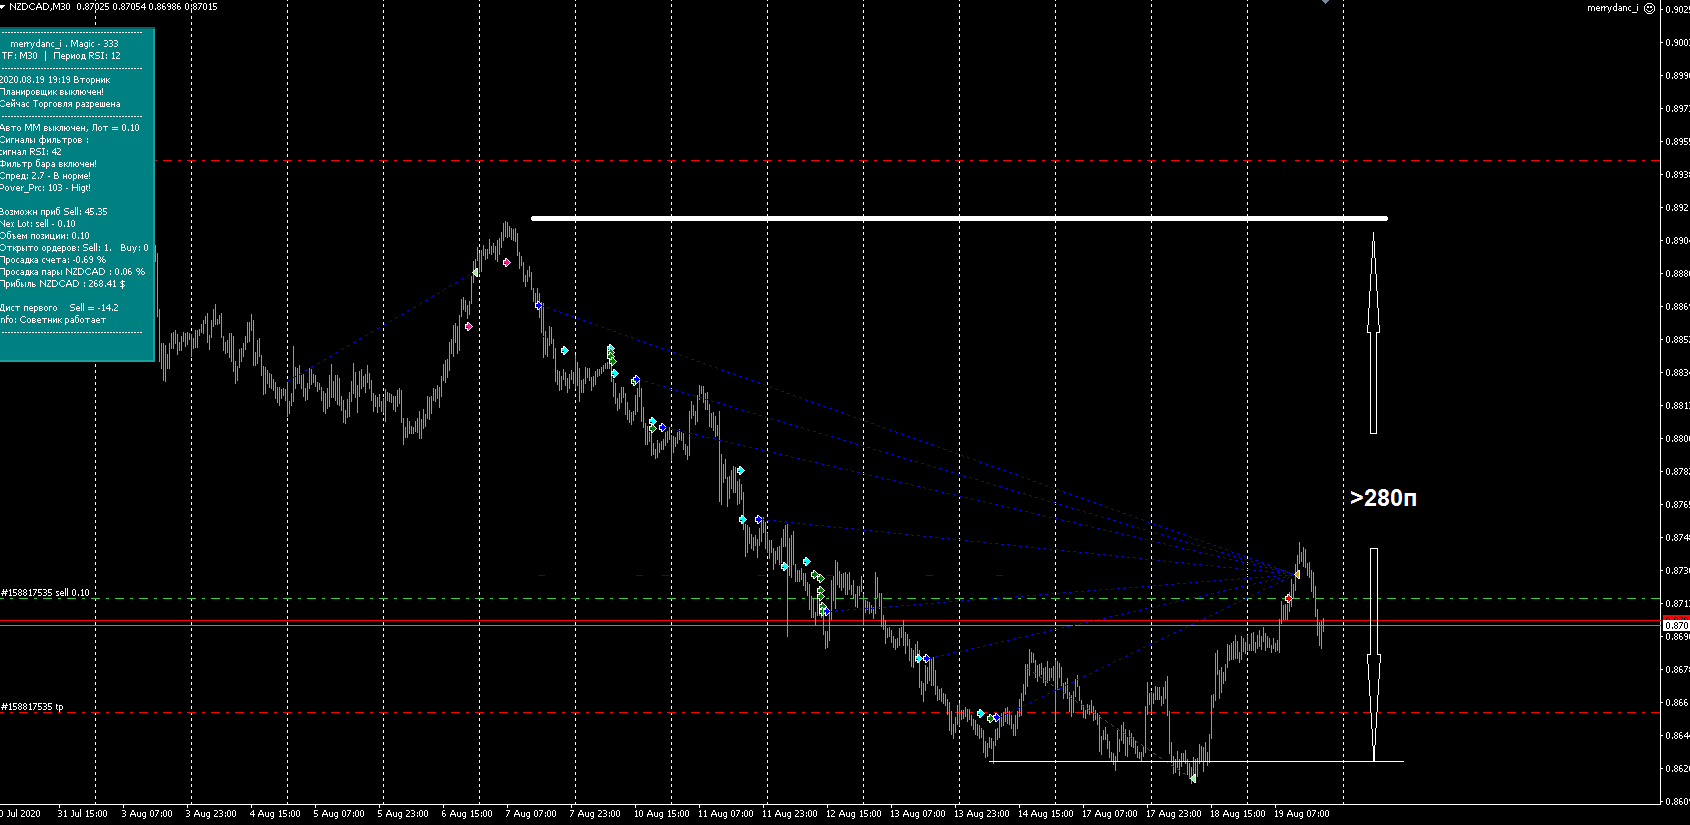The height and width of the screenshot is (825, 1690).
Task: Click the 'nfo: Советник работает' status line
Action: [x=53, y=320]
